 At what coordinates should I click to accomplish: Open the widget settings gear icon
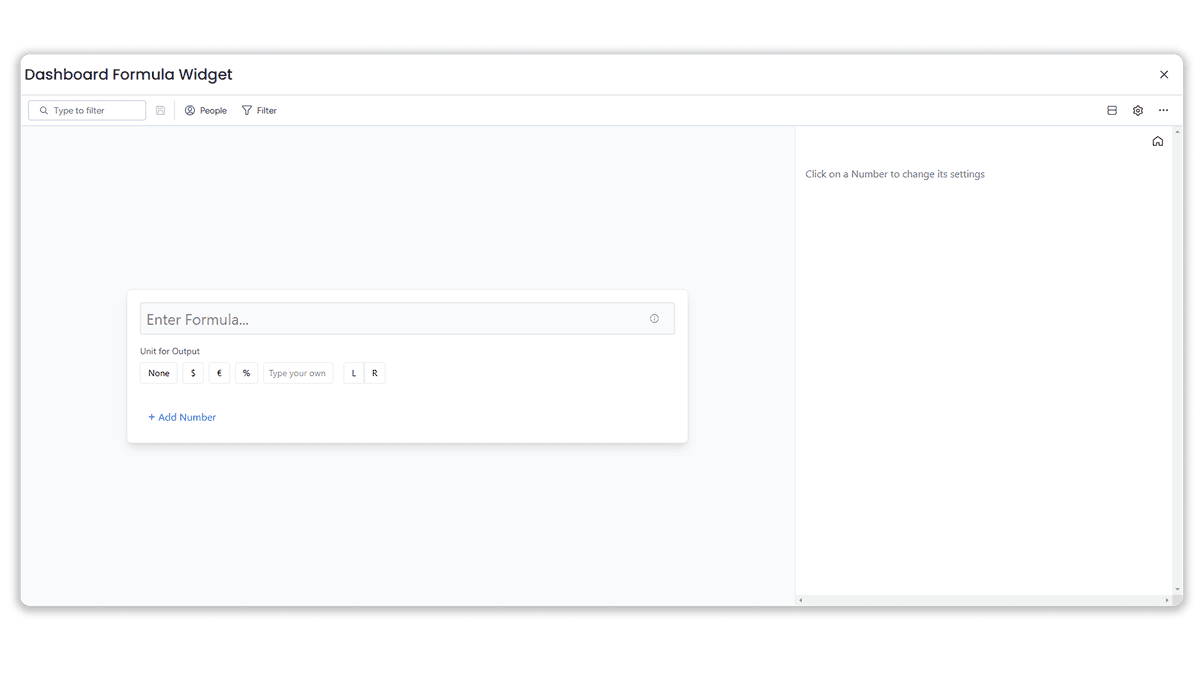[1137, 110]
